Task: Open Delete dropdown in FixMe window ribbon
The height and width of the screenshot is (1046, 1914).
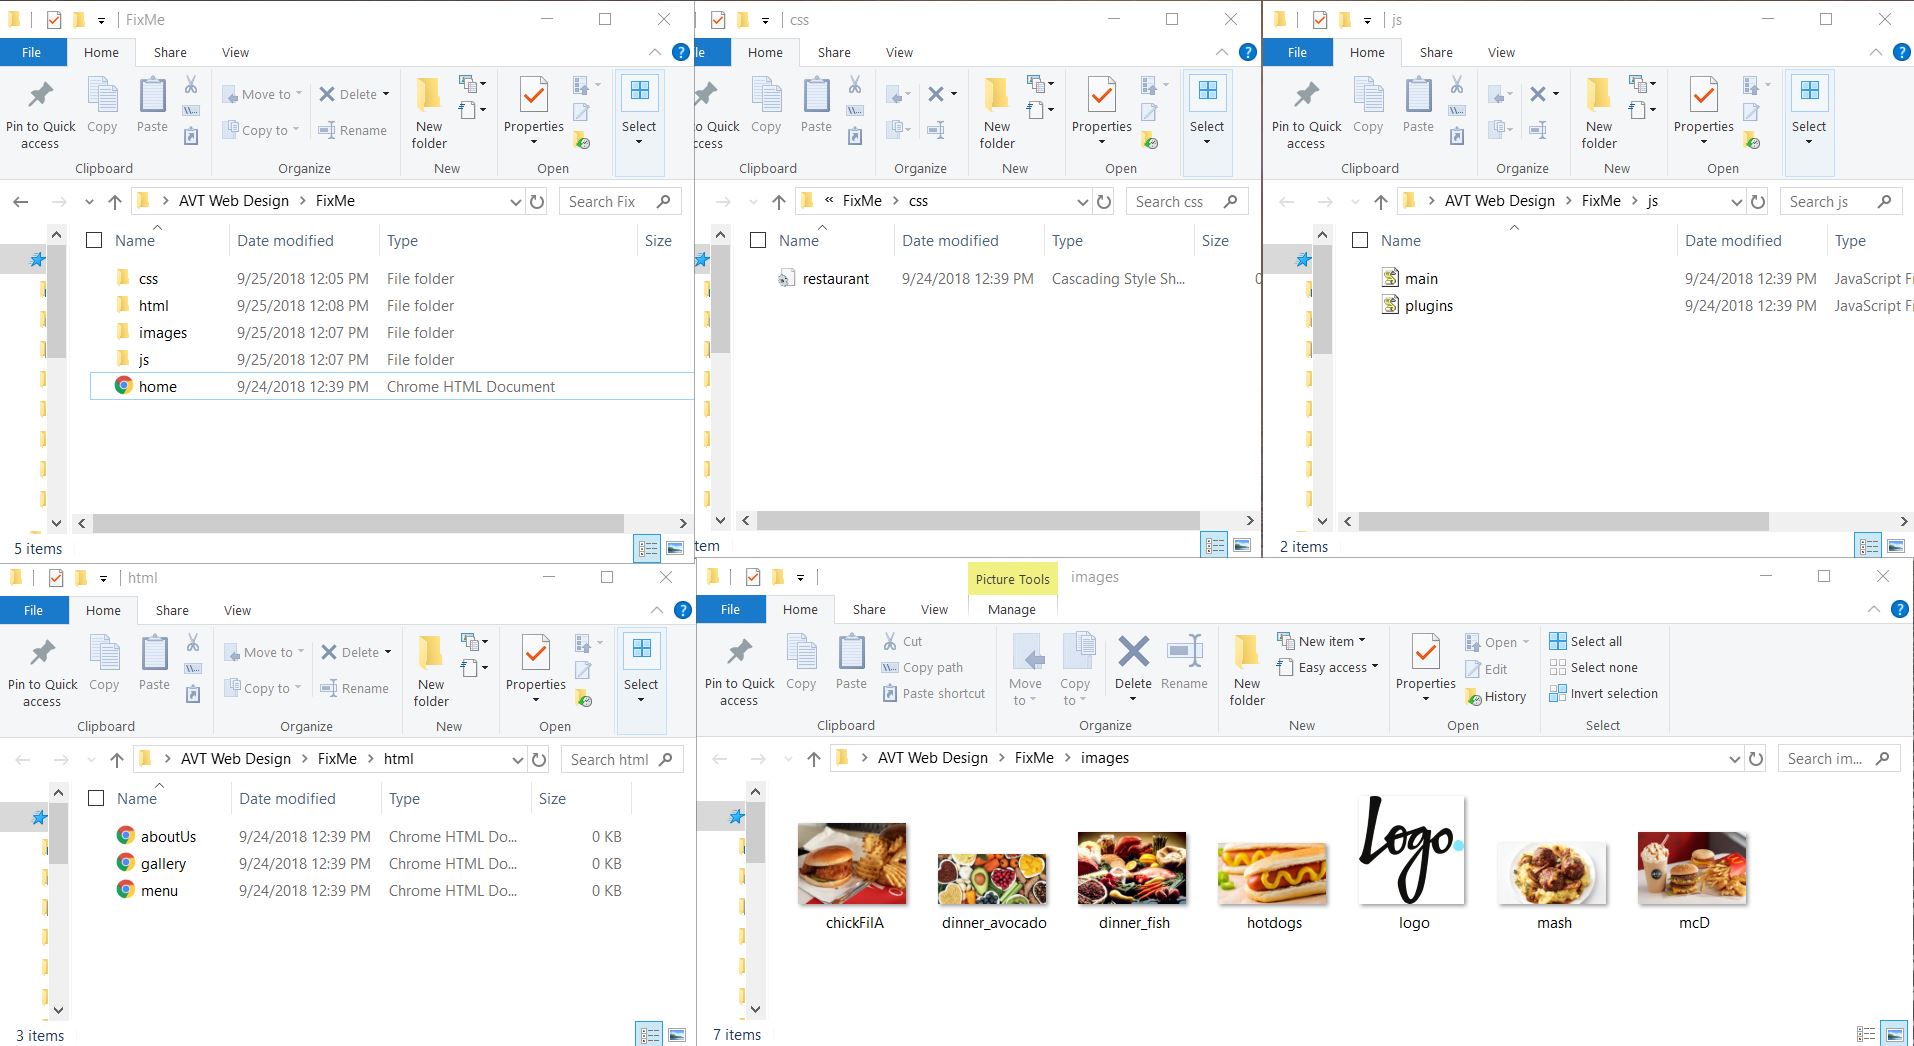Action: pos(386,94)
